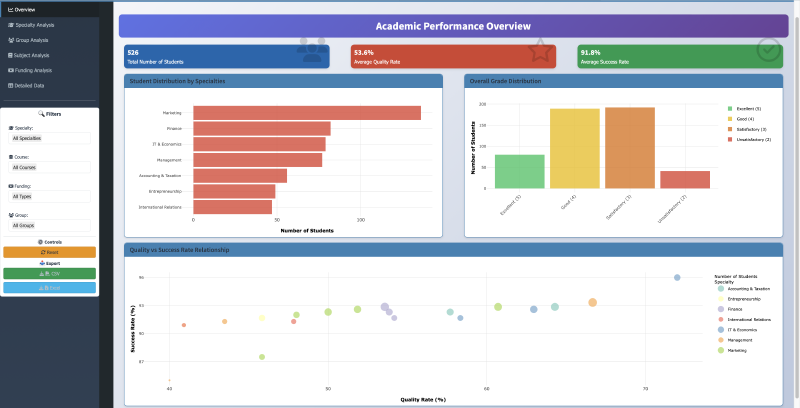Toggle the Satisfactory (3) legend swatch

730,130
